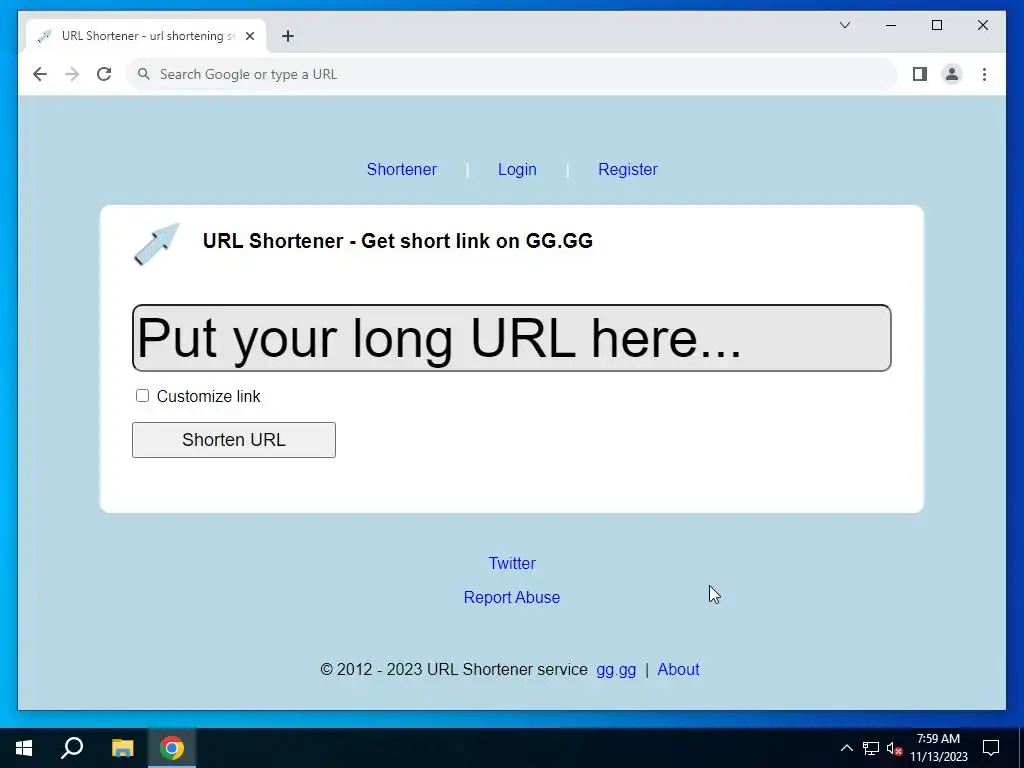Click the address bar search magnifier icon

point(144,74)
